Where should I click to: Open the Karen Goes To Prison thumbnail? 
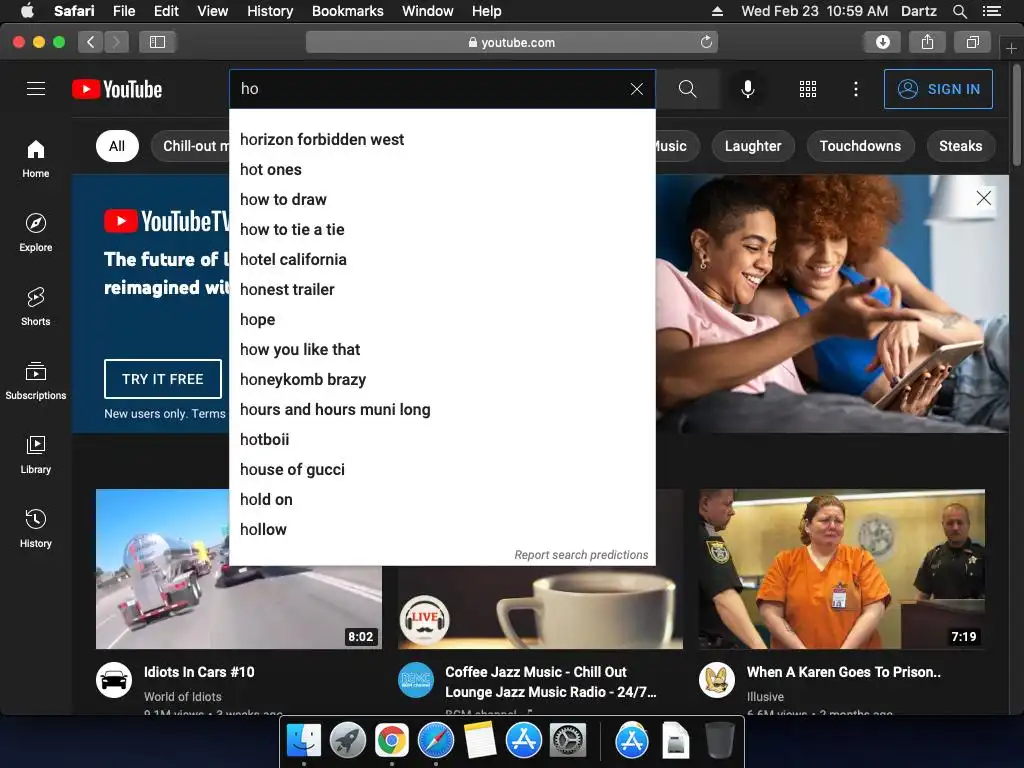841,569
